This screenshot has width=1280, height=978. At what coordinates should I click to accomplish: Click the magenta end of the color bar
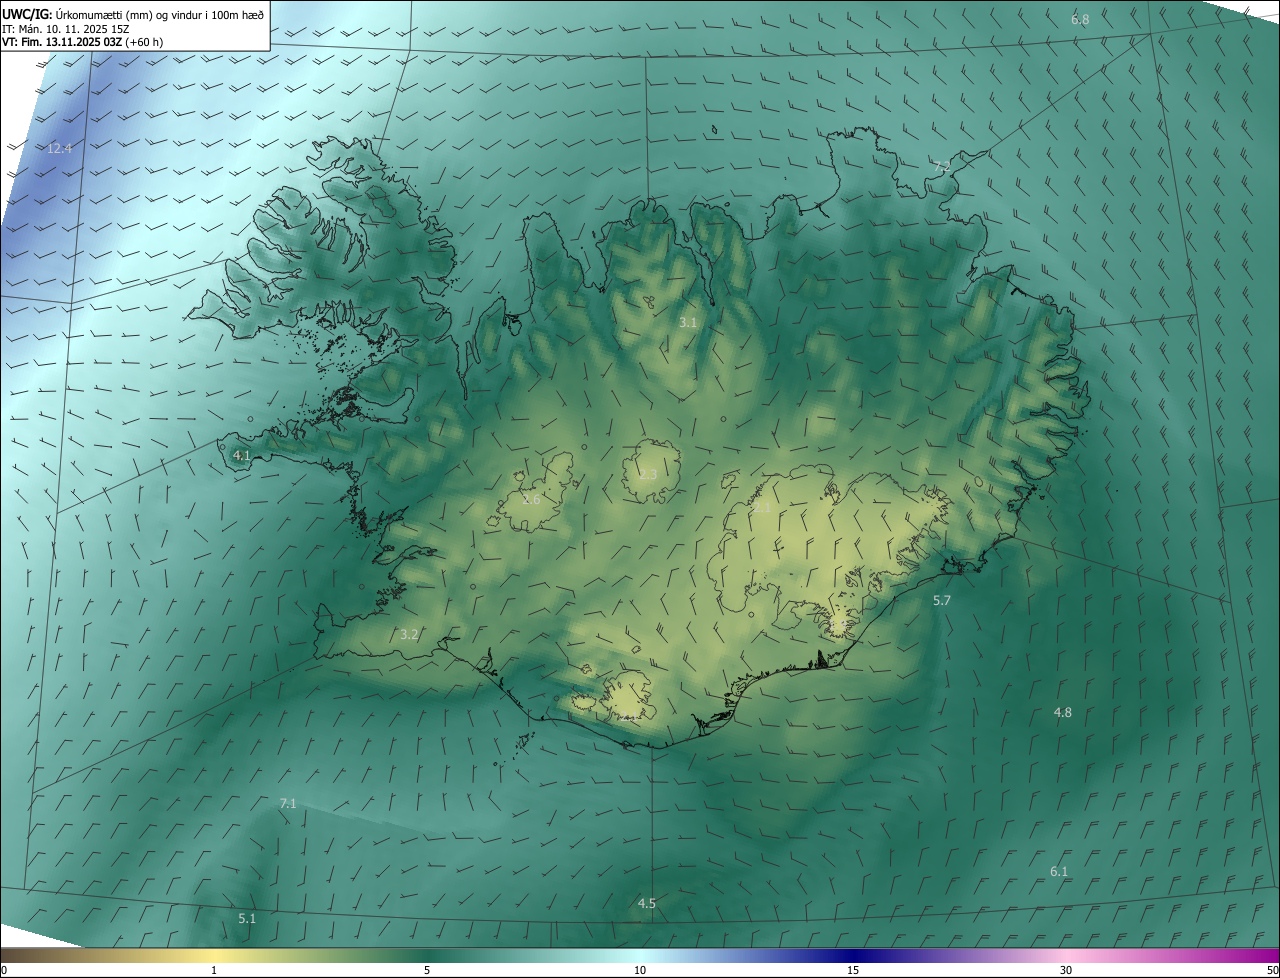point(1265,955)
